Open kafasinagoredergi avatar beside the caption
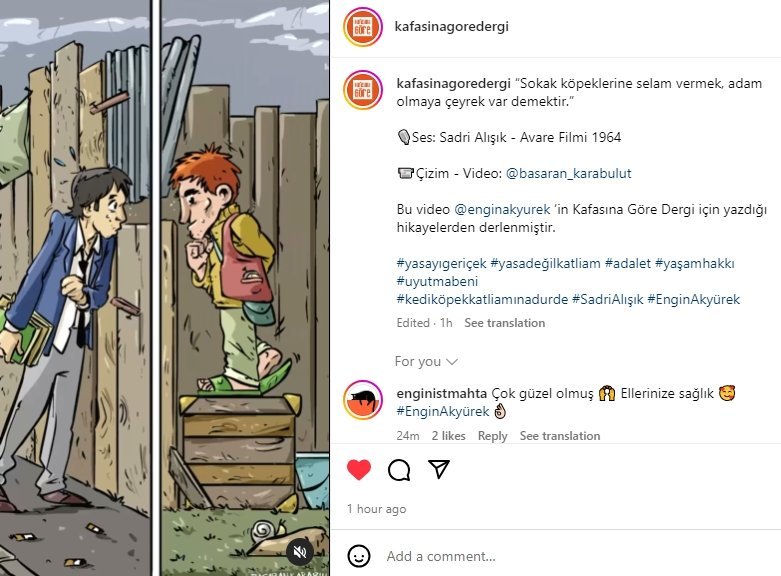 tap(363, 90)
